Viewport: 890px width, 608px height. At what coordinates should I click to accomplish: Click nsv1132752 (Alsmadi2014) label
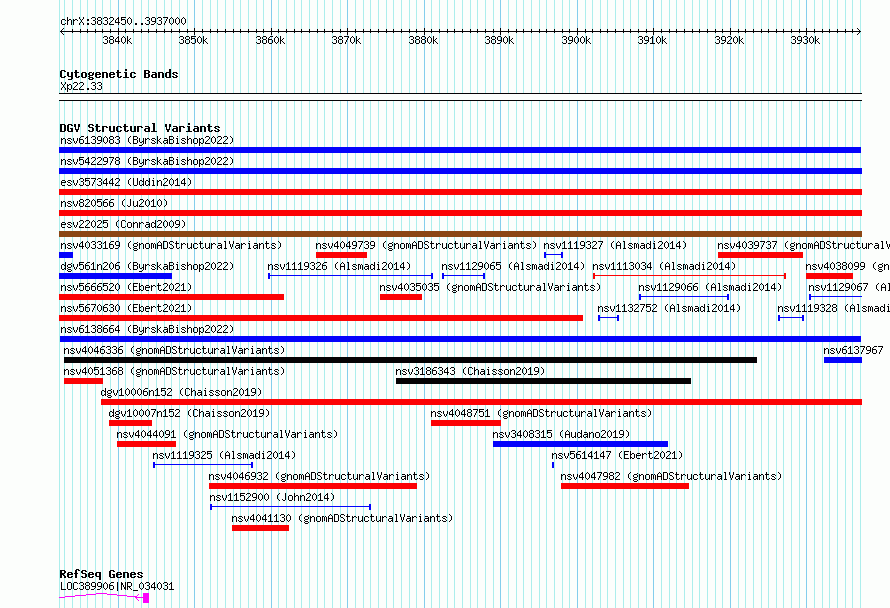pos(669,308)
